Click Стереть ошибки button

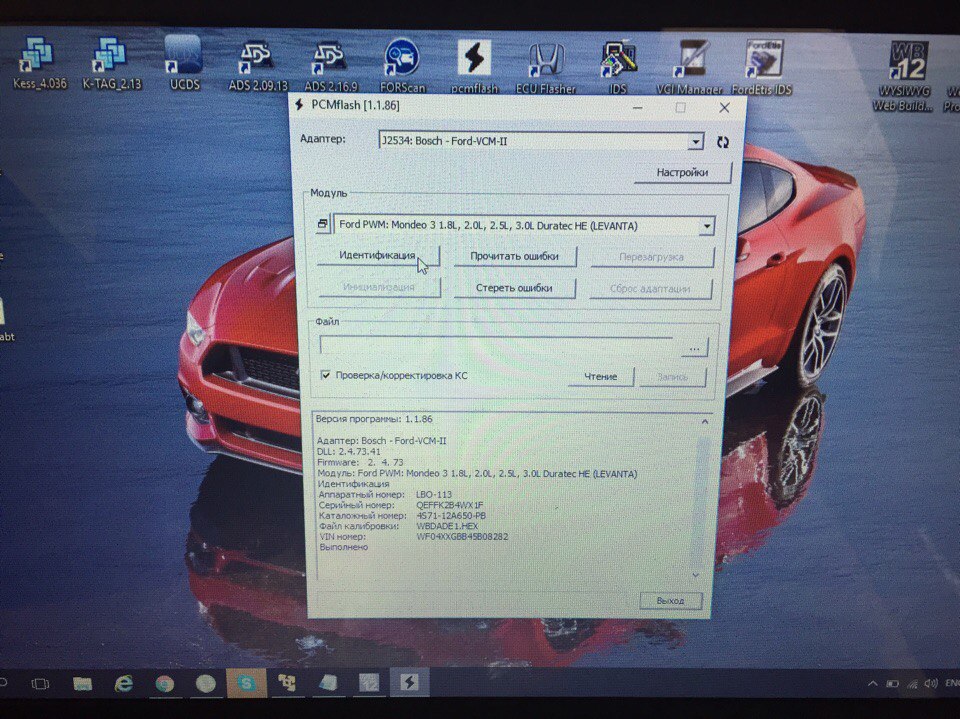pos(514,288)
